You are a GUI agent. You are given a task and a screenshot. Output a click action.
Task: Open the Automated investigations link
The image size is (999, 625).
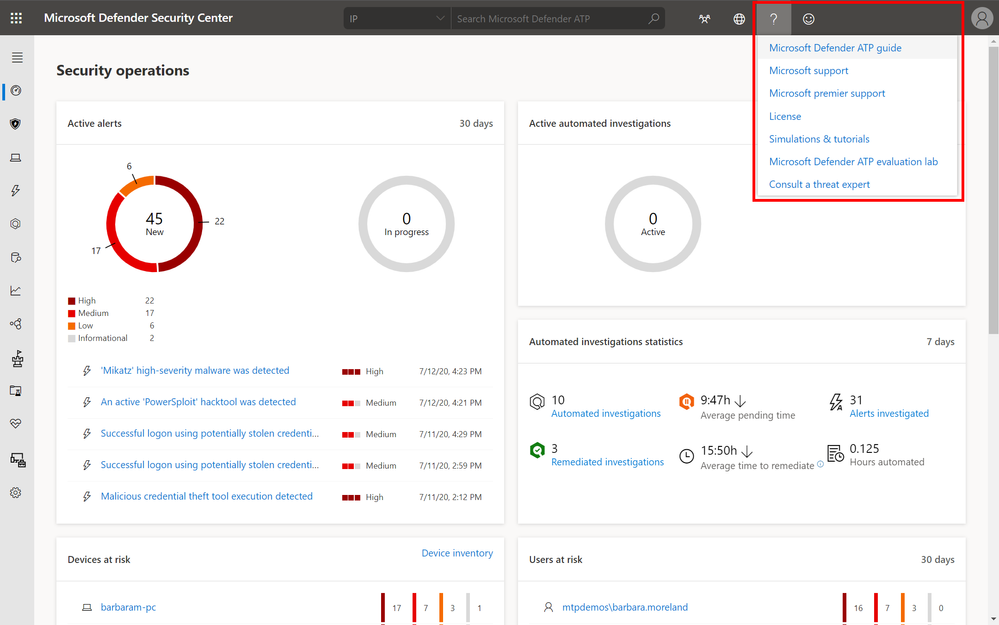(x=606, y=413)
